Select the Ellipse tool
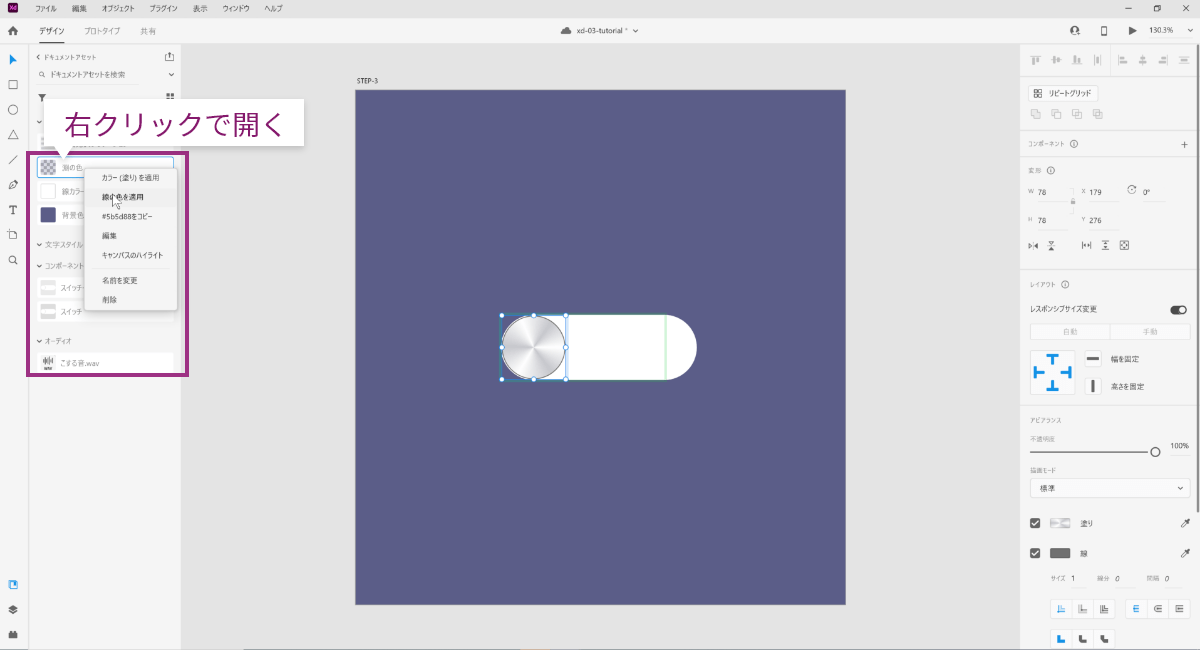The height and width of the screenshot is (650, 1200). tap(13, 110)
